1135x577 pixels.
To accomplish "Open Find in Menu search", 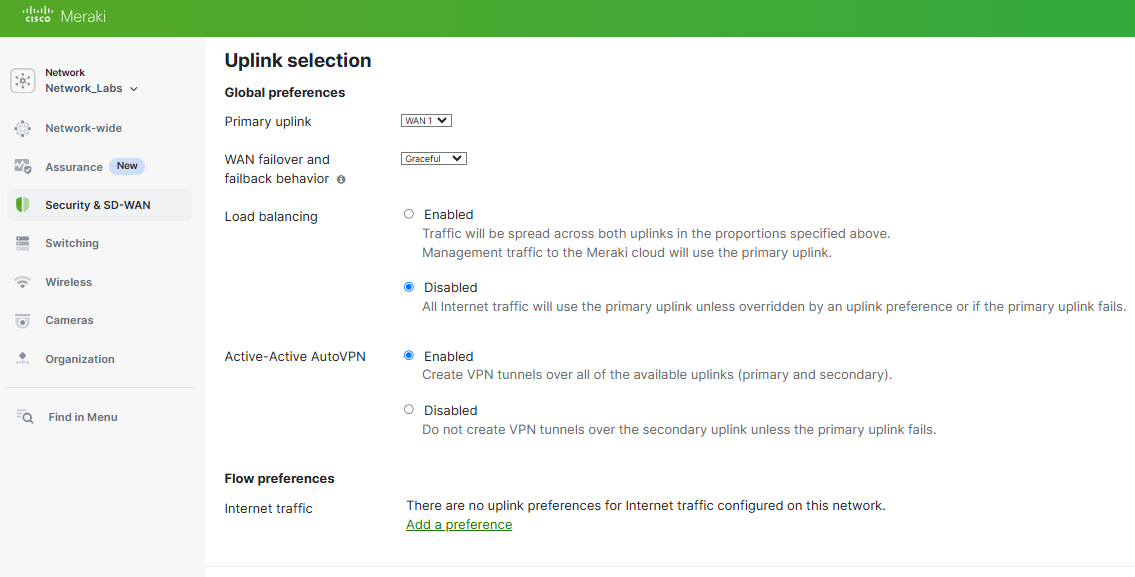I will click(x=83, y=417).
